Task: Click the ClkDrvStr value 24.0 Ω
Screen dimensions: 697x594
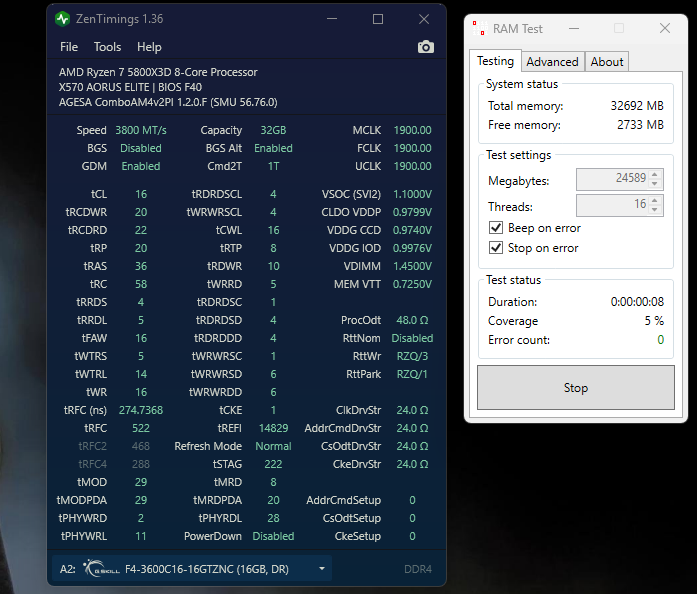Action: point(412,410)
